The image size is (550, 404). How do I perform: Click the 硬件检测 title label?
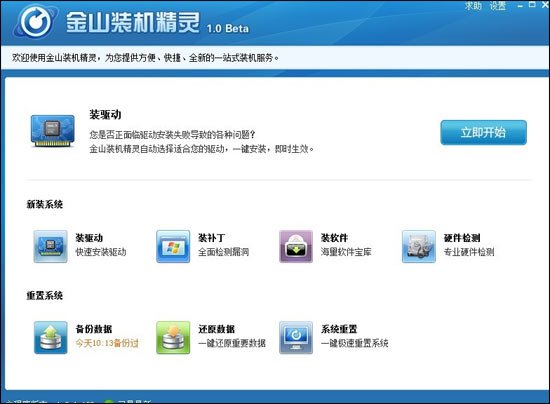[x=462, y=238]
